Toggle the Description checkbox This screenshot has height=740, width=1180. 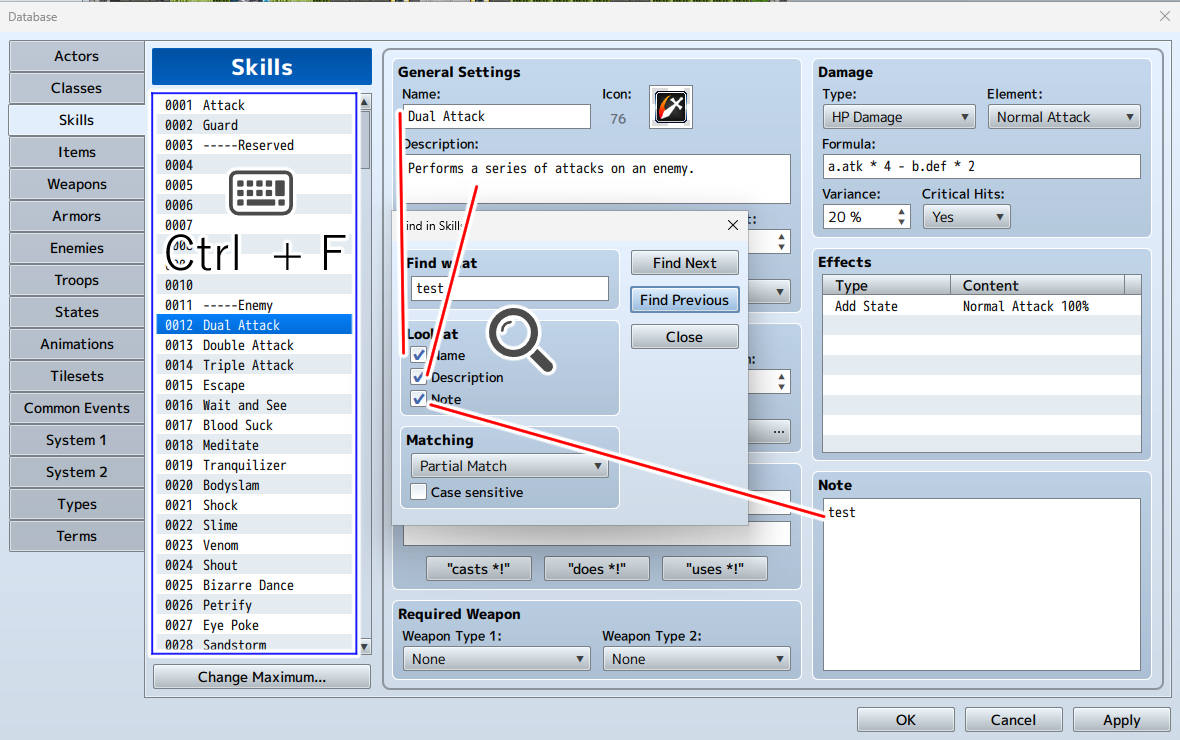(419, 377)
